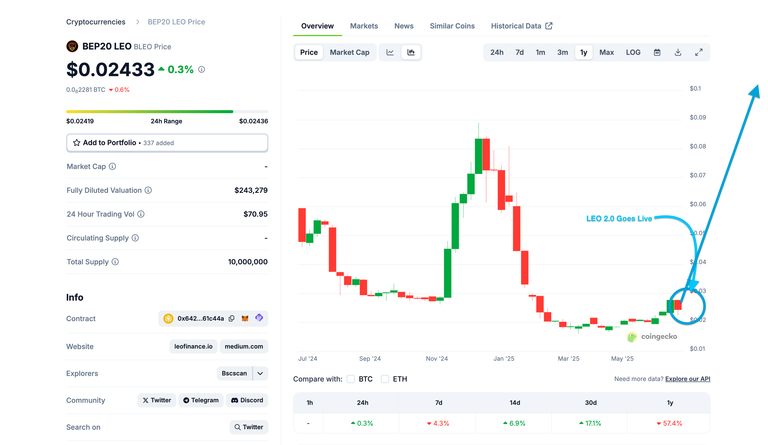Select the 24h time range

tap(497, 52)
